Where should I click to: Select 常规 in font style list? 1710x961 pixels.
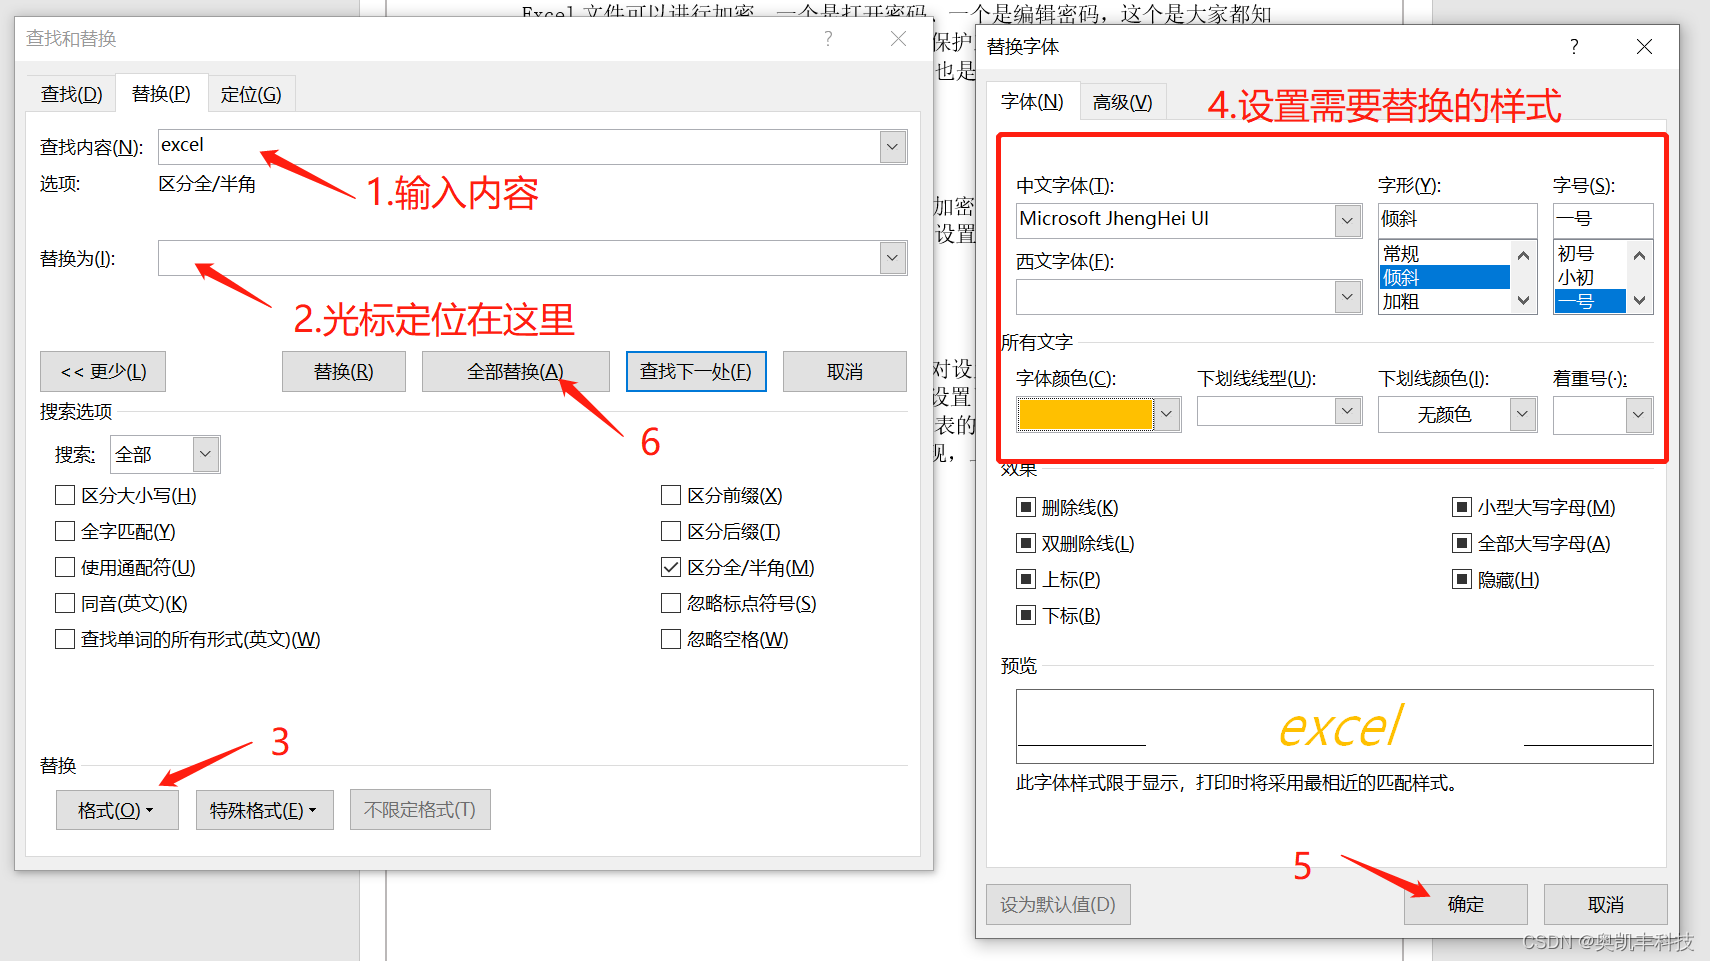[x=1444, y=253]
